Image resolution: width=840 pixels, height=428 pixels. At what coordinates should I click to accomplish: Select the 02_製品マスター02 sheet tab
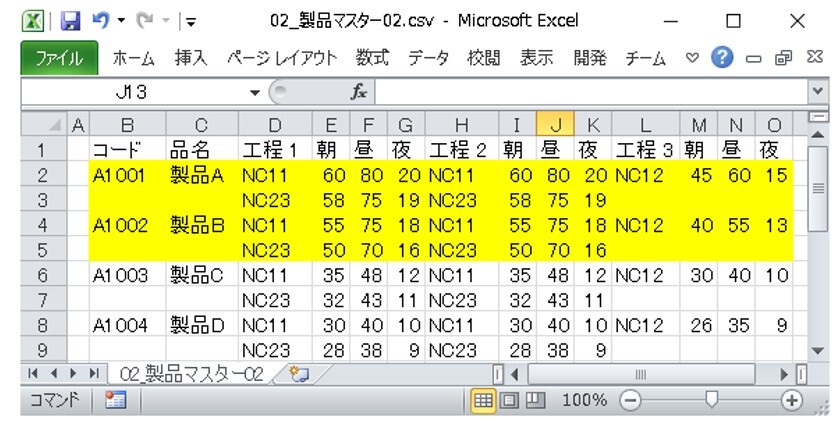[191, 374]
